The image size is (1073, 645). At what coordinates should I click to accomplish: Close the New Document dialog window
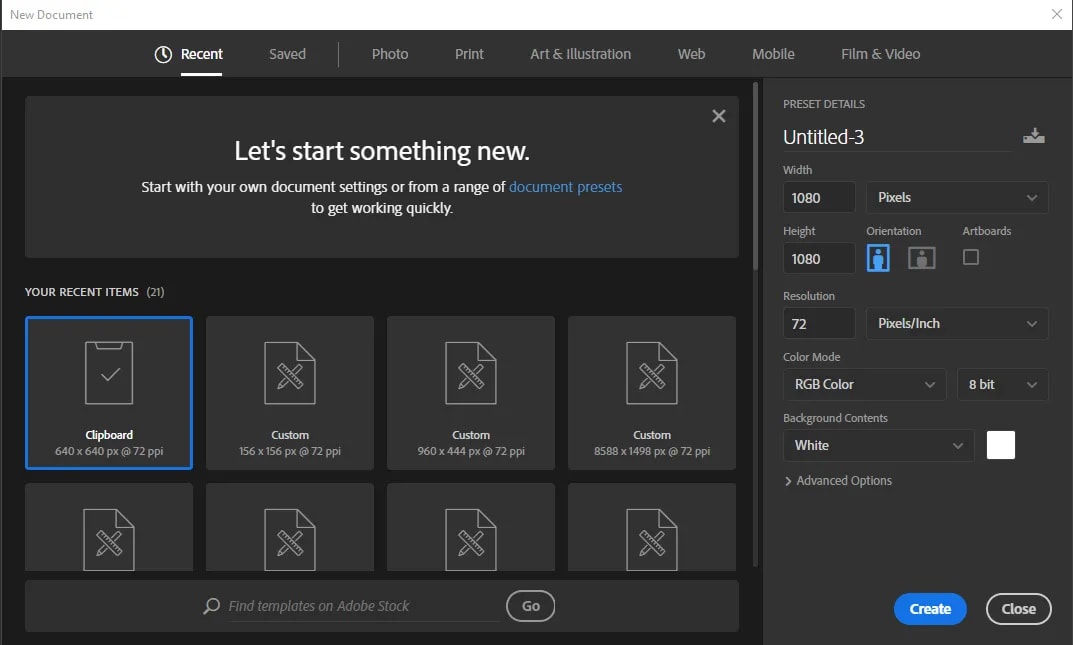(x=1057, y=14)
